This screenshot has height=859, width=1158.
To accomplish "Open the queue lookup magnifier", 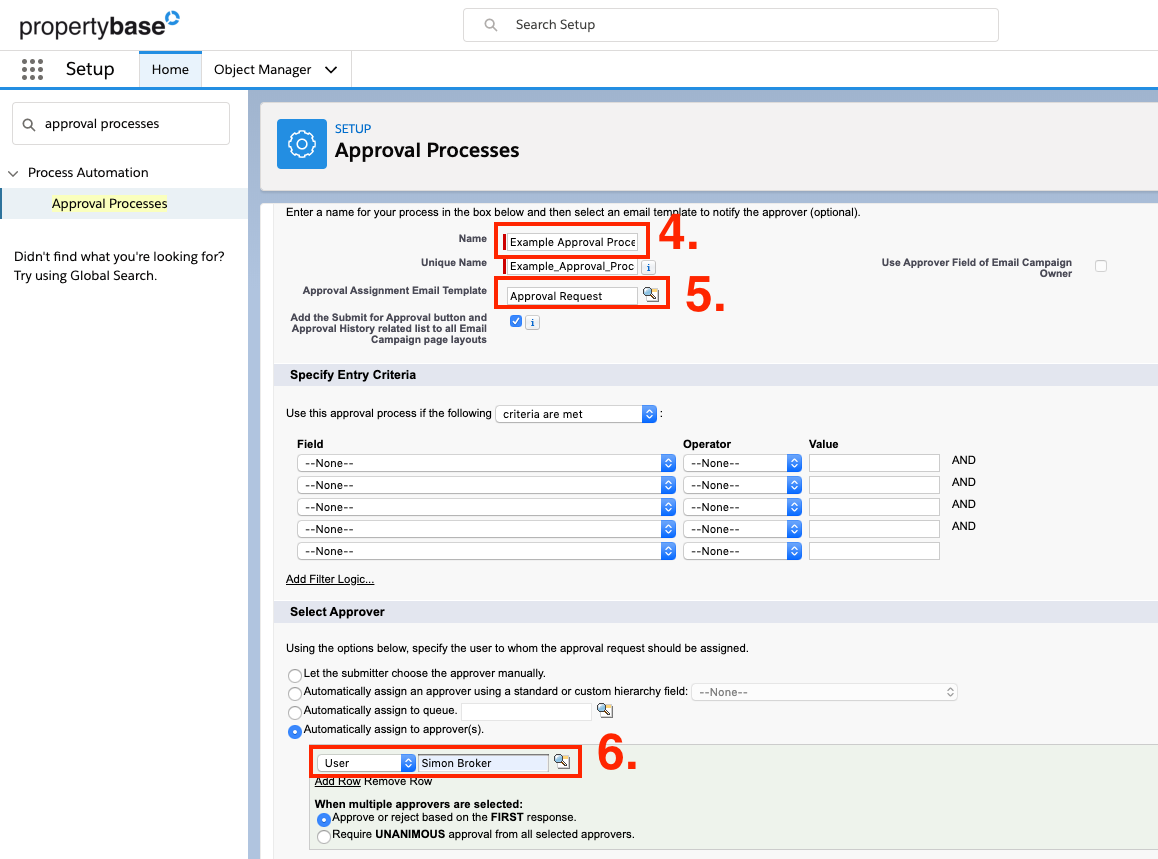I will click(x=605, y=711).
